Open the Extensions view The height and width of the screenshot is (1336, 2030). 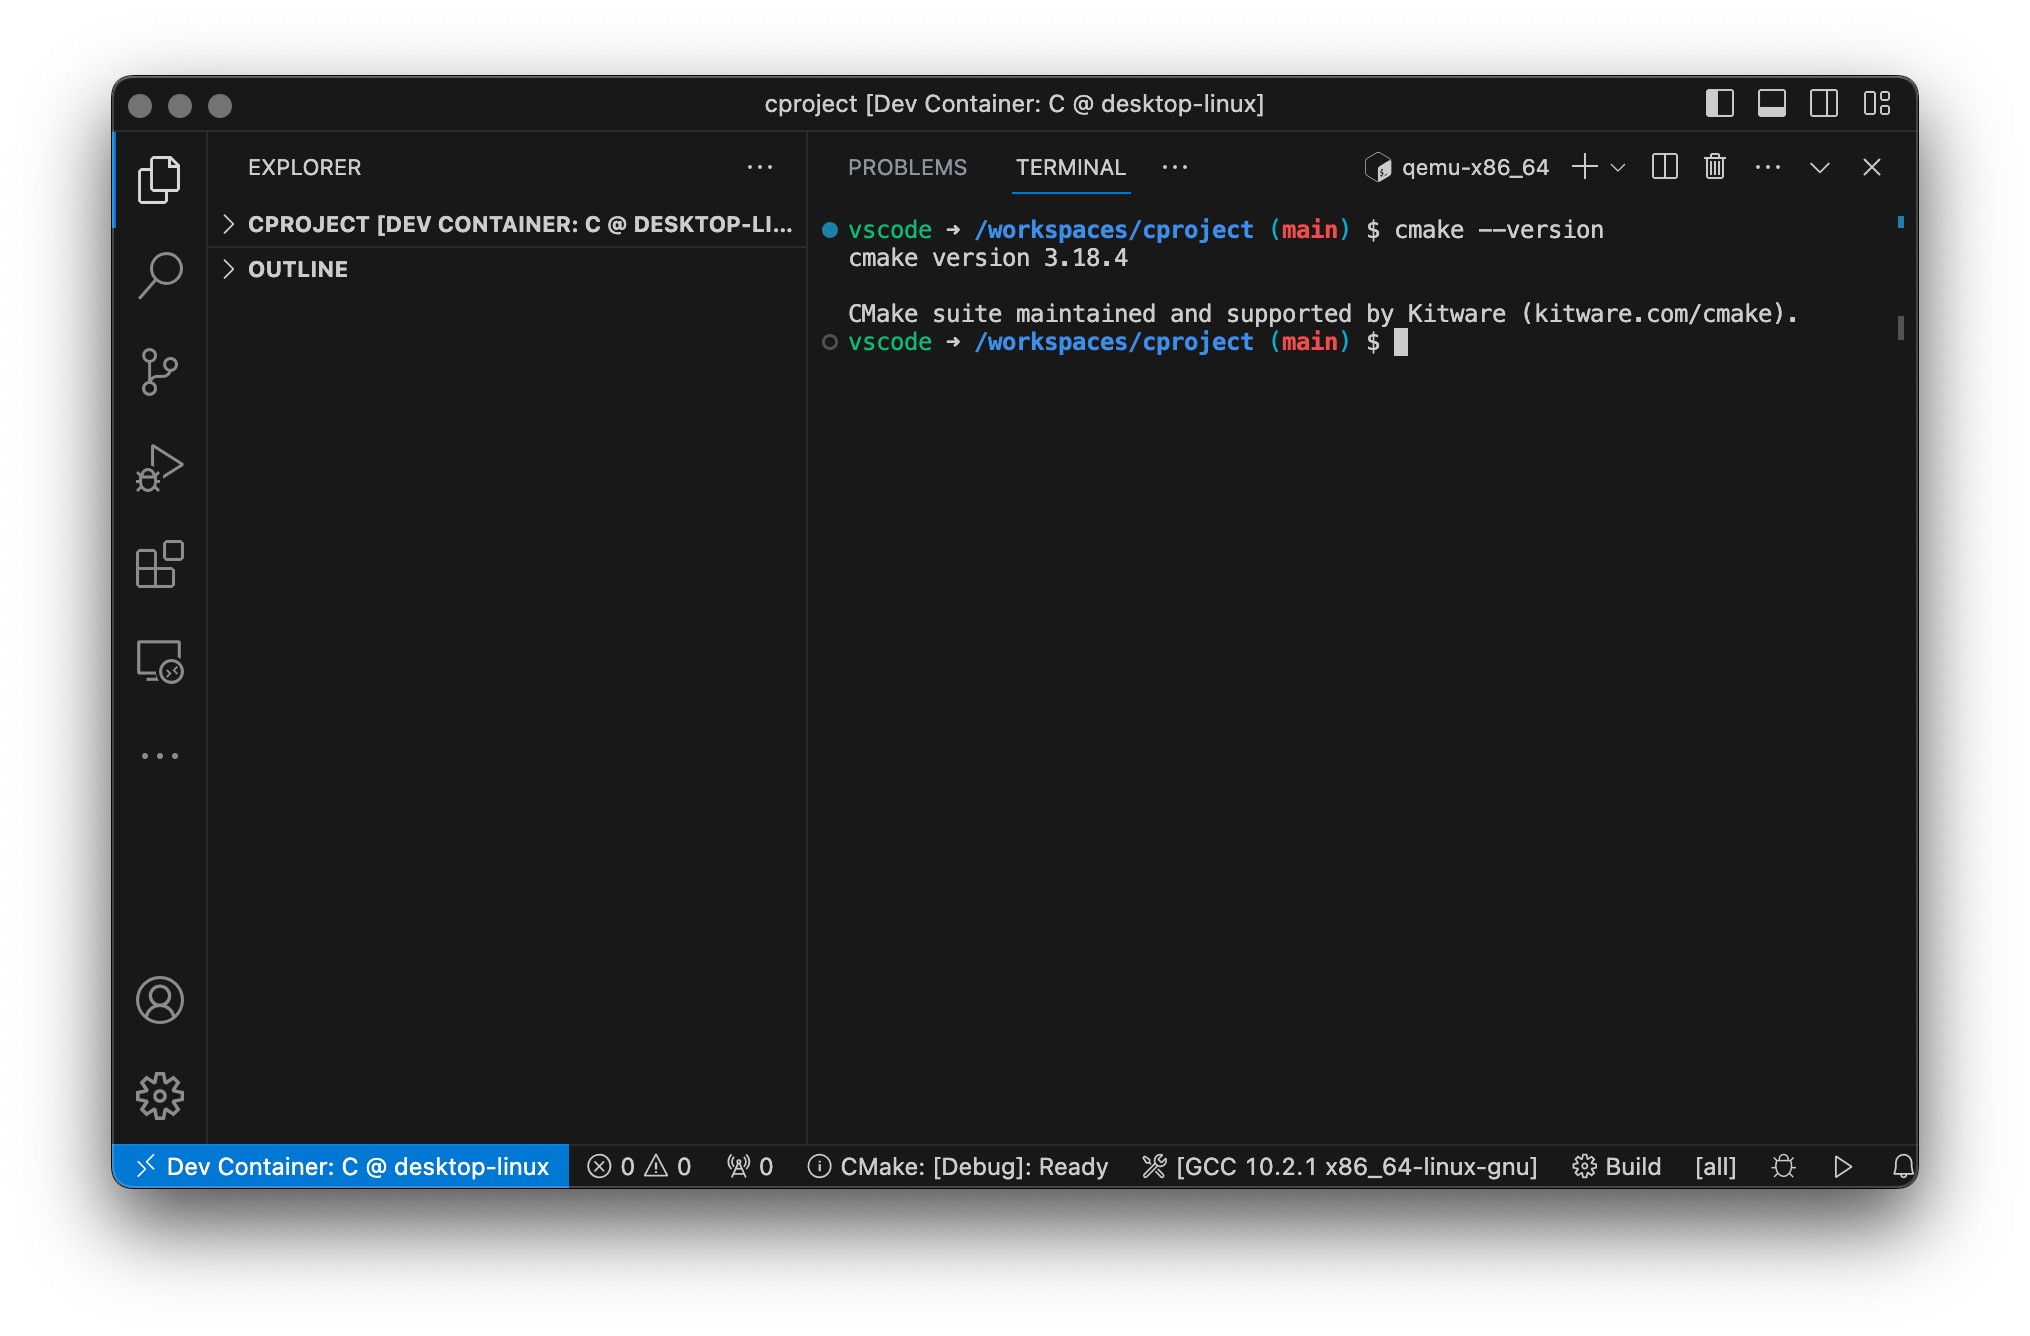point(160,565)
